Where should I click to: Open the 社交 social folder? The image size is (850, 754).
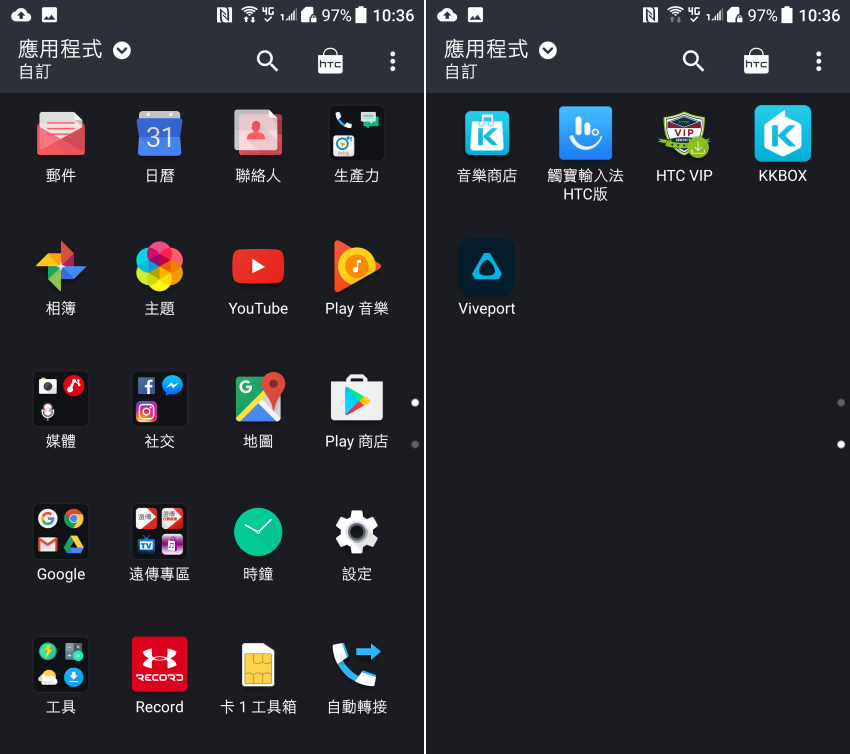coord(159,398)
